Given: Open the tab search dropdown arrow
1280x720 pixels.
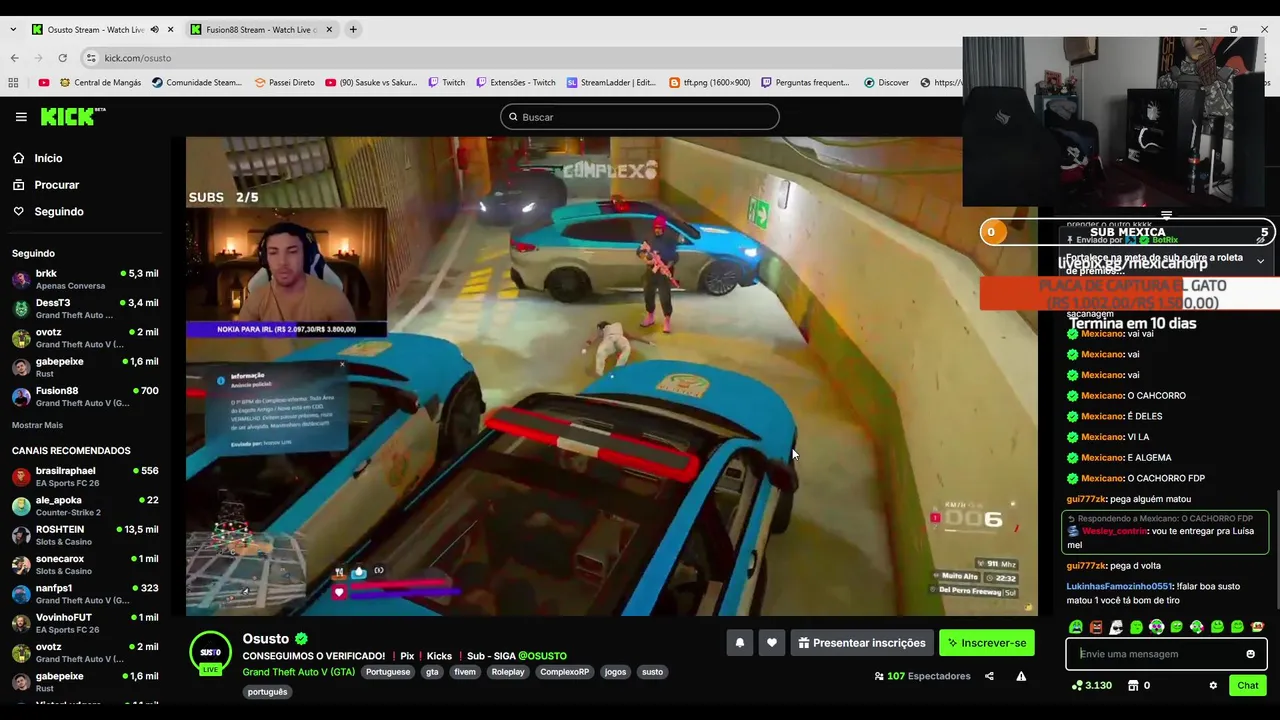Looking at the screenshot, I should pyautogui.click(x=13, y=29).
